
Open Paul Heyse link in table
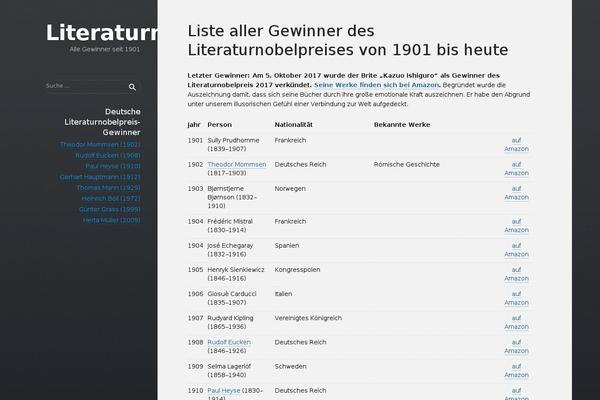[x=224, y=390]
